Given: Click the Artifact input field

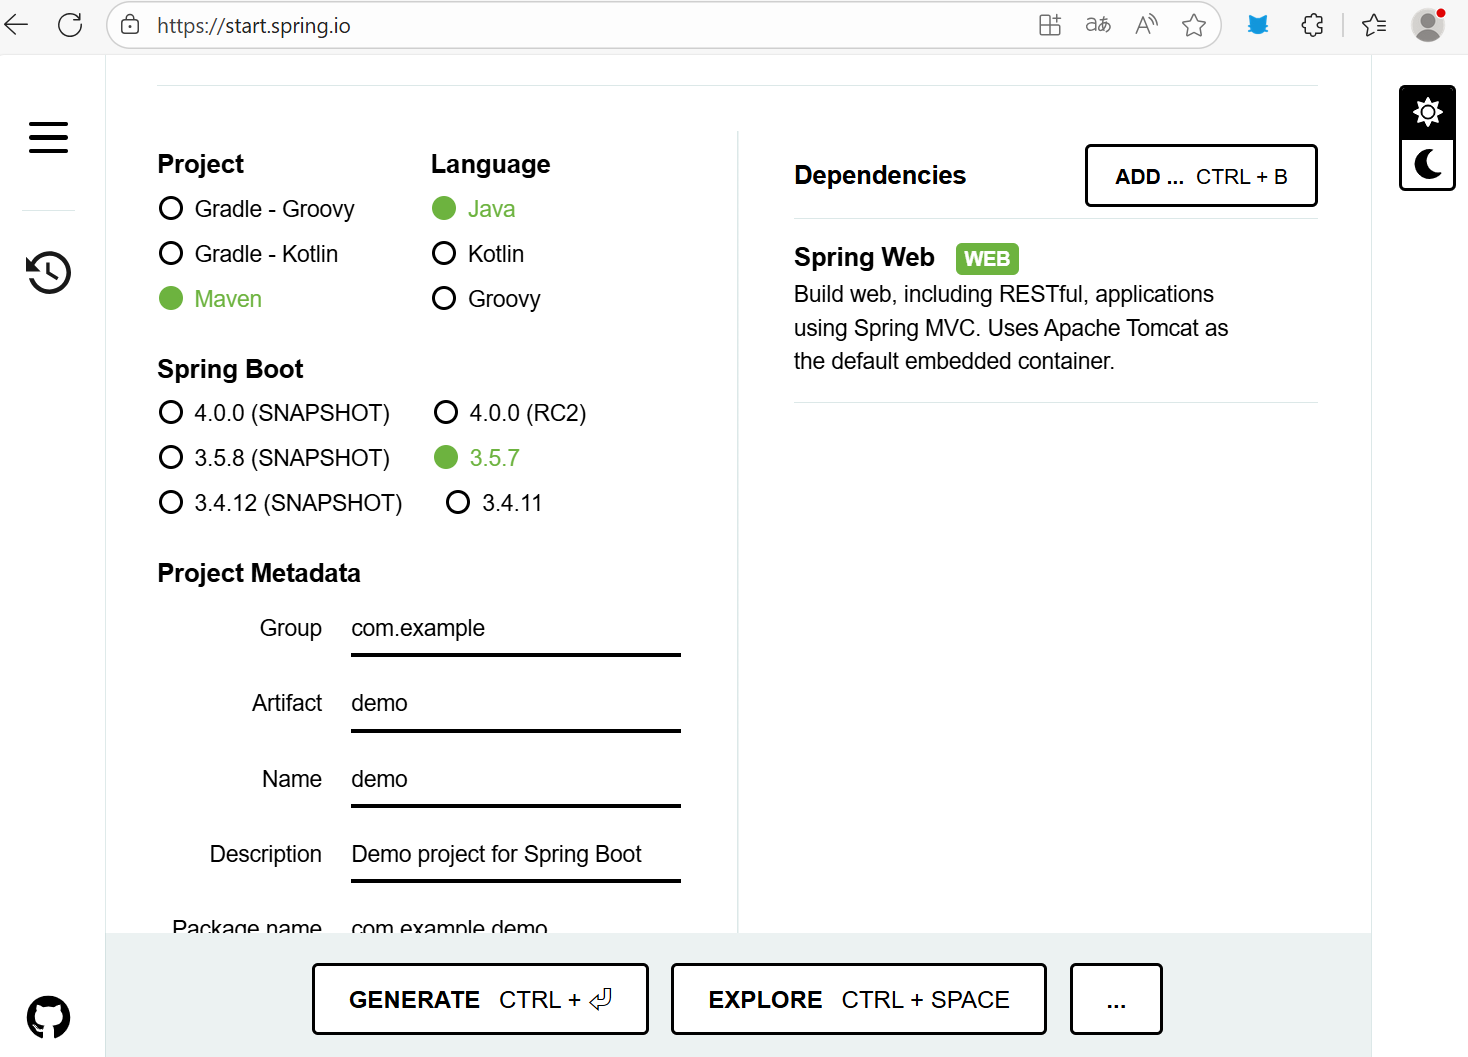Looking at the screenshot, I should (x=516, y=704).
